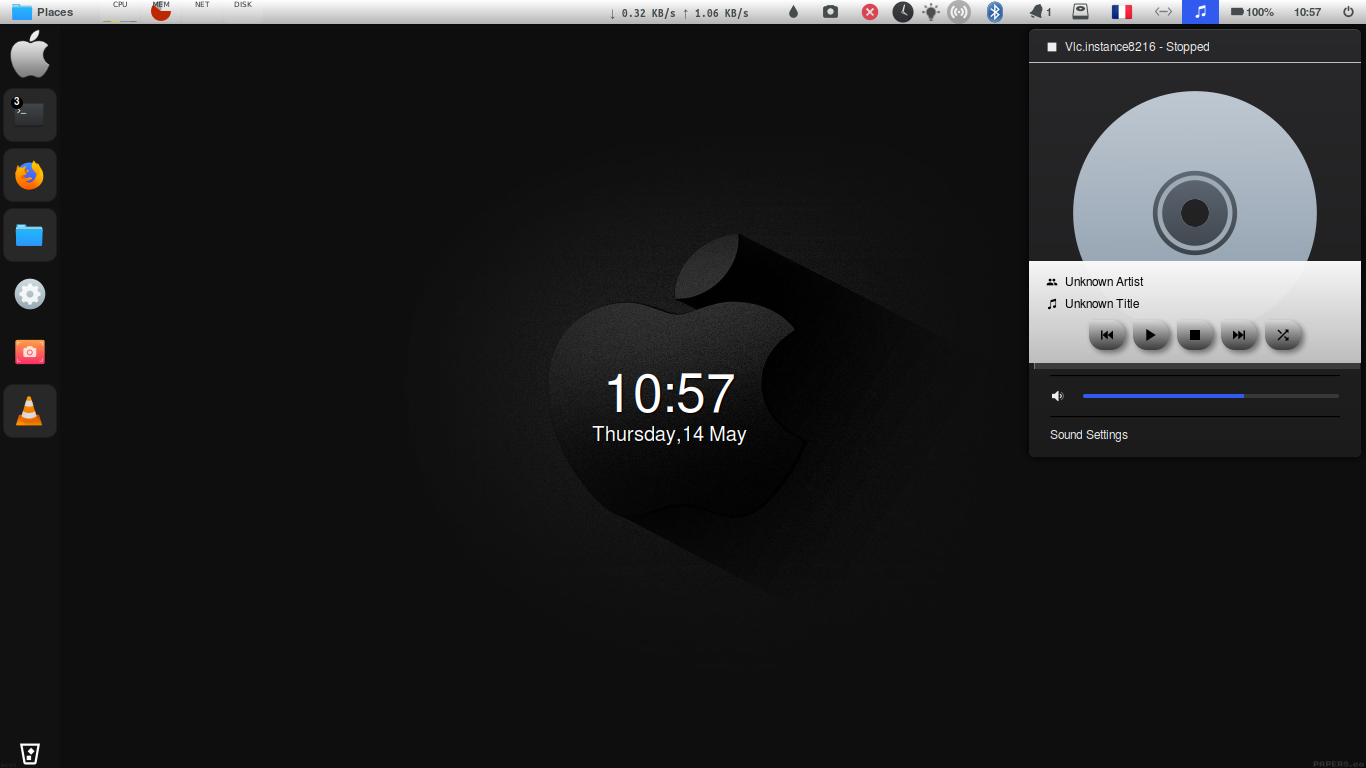Click the 10:57 desktop clock widget
1366x768 pixels.
pyautogui.click(x=670, y=393)
